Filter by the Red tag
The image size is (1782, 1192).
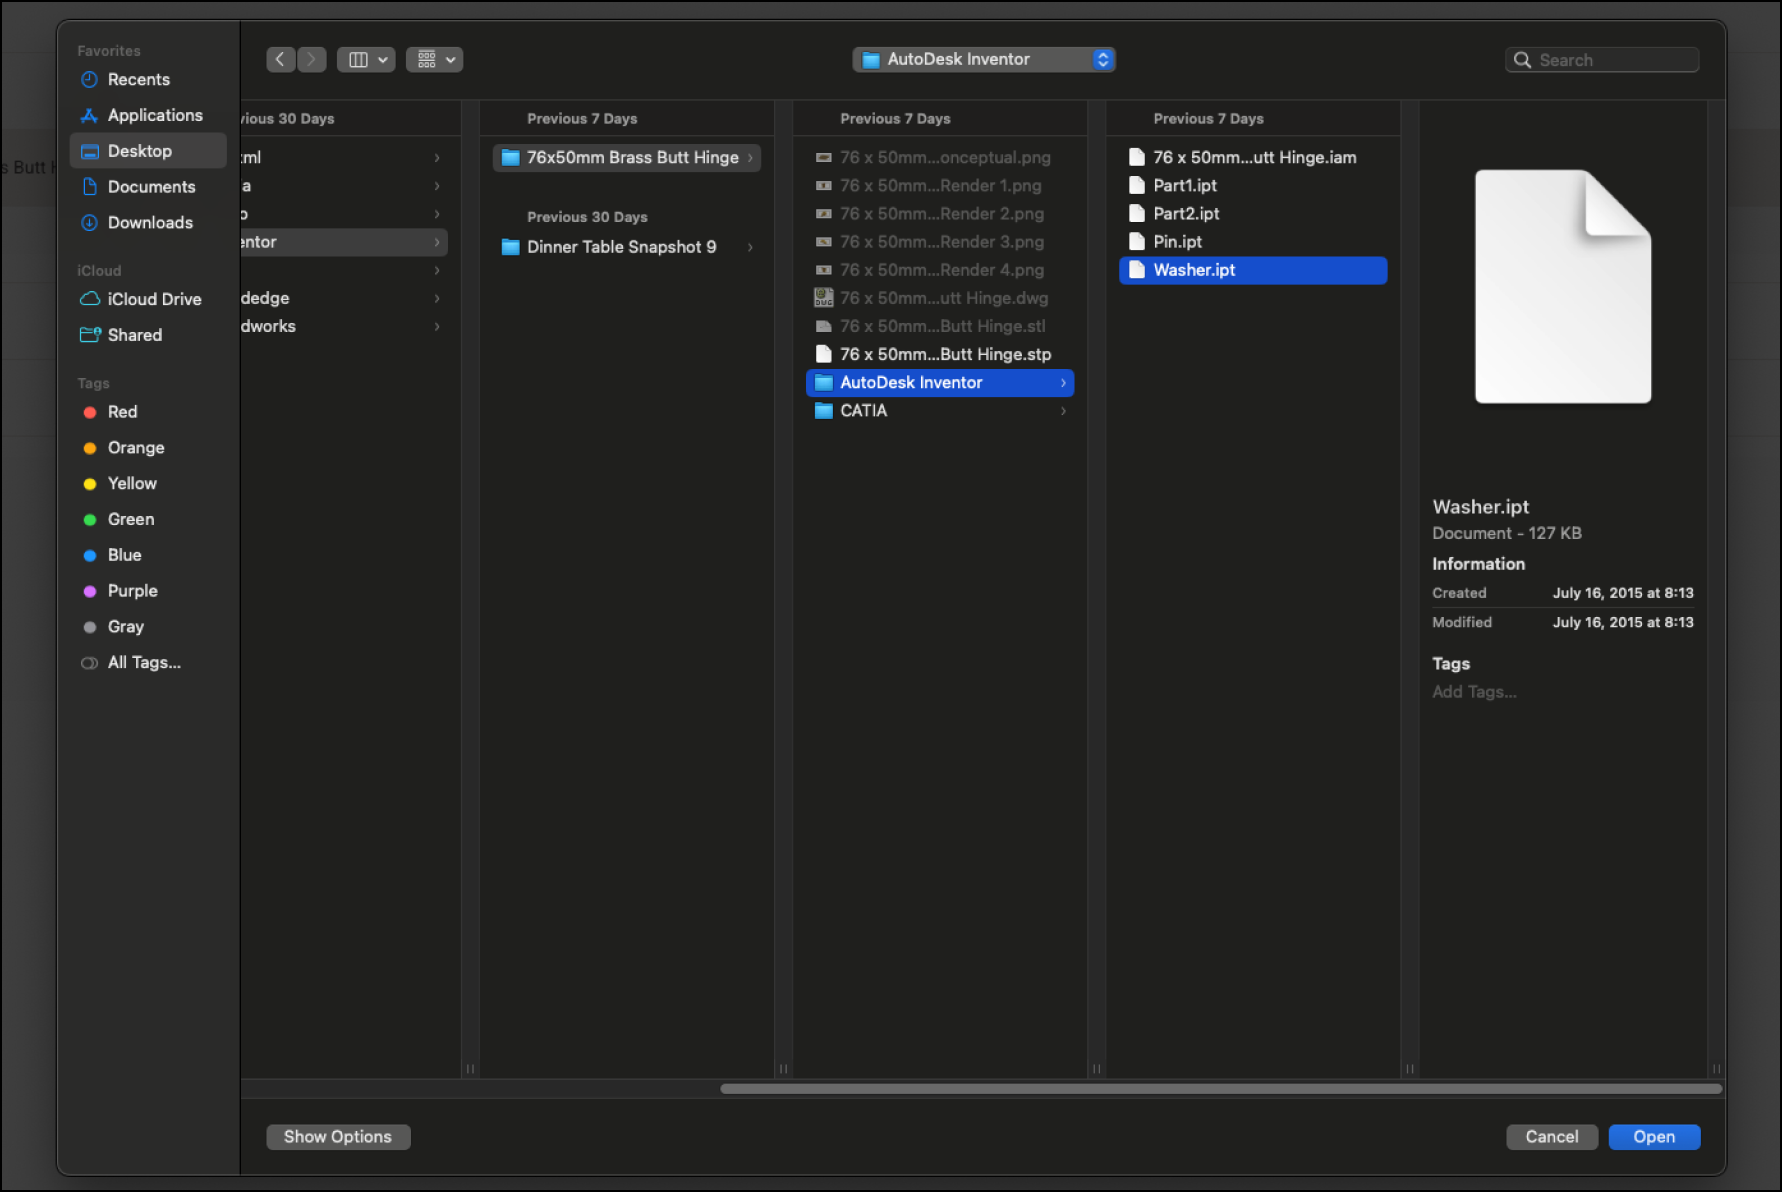coord(122,412)
